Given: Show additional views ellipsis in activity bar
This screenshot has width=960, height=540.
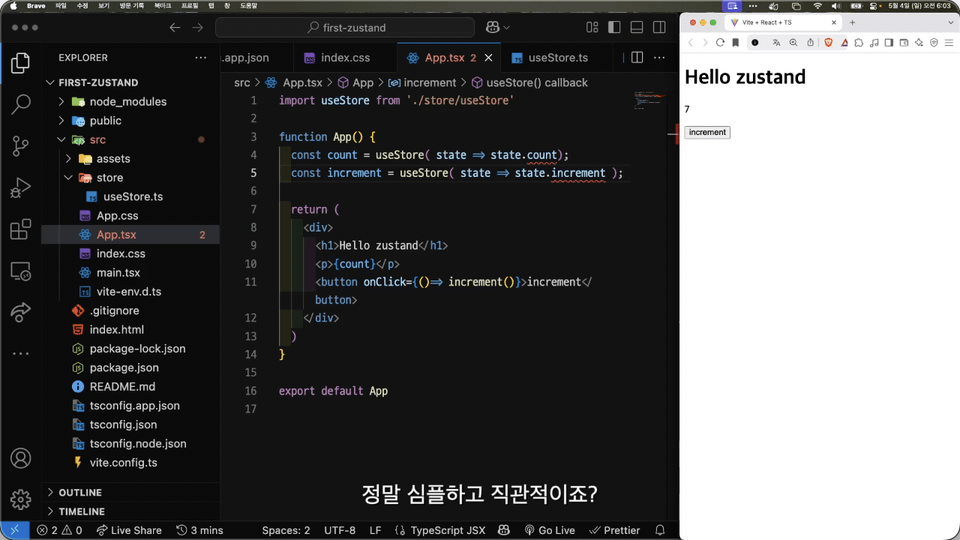Looking at the screenshot, I should 20,353.
